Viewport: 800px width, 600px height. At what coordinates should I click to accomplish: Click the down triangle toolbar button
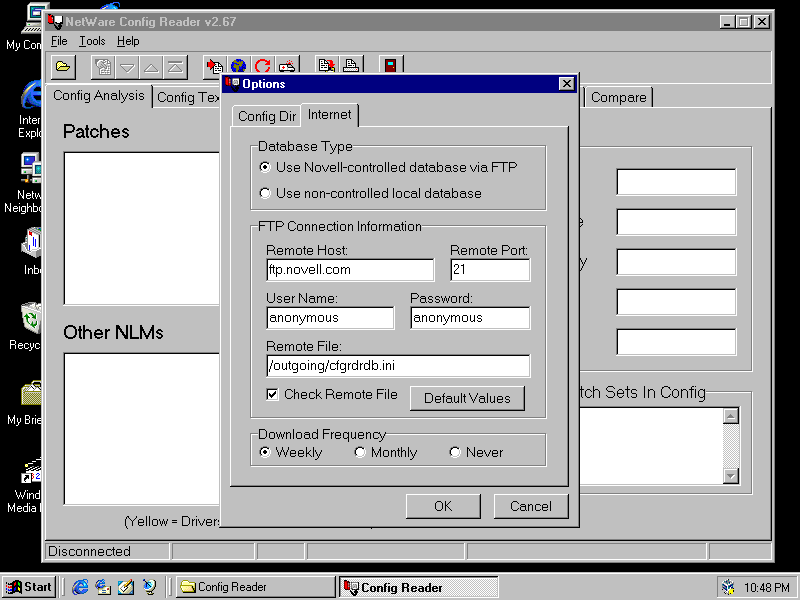point(127,67)
